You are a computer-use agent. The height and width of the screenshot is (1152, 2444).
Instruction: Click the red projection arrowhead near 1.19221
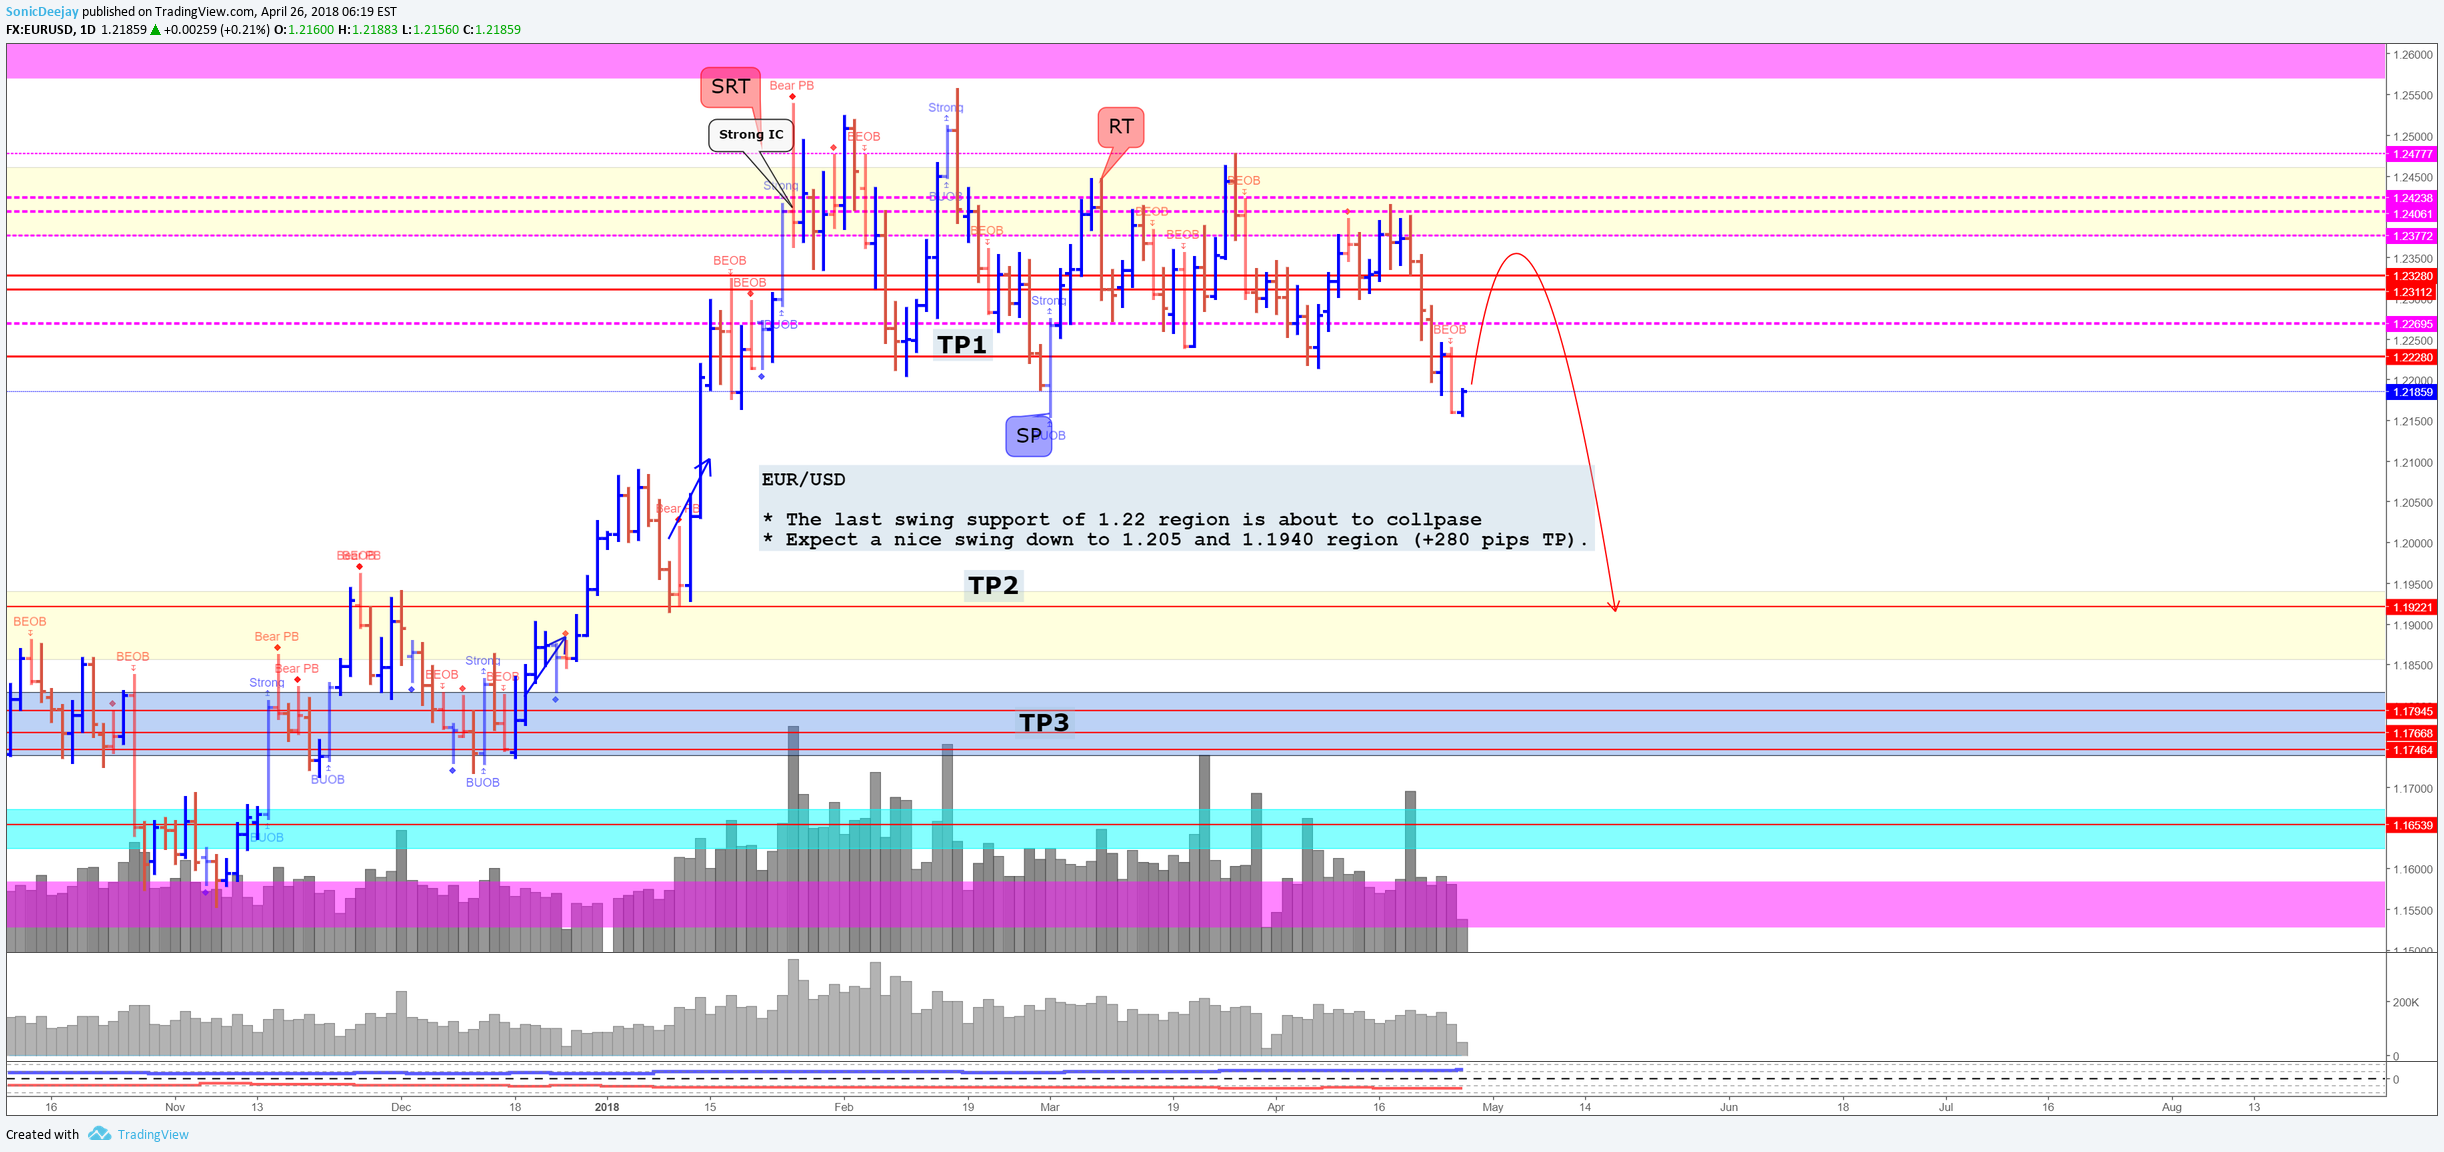coord(1614,604)
